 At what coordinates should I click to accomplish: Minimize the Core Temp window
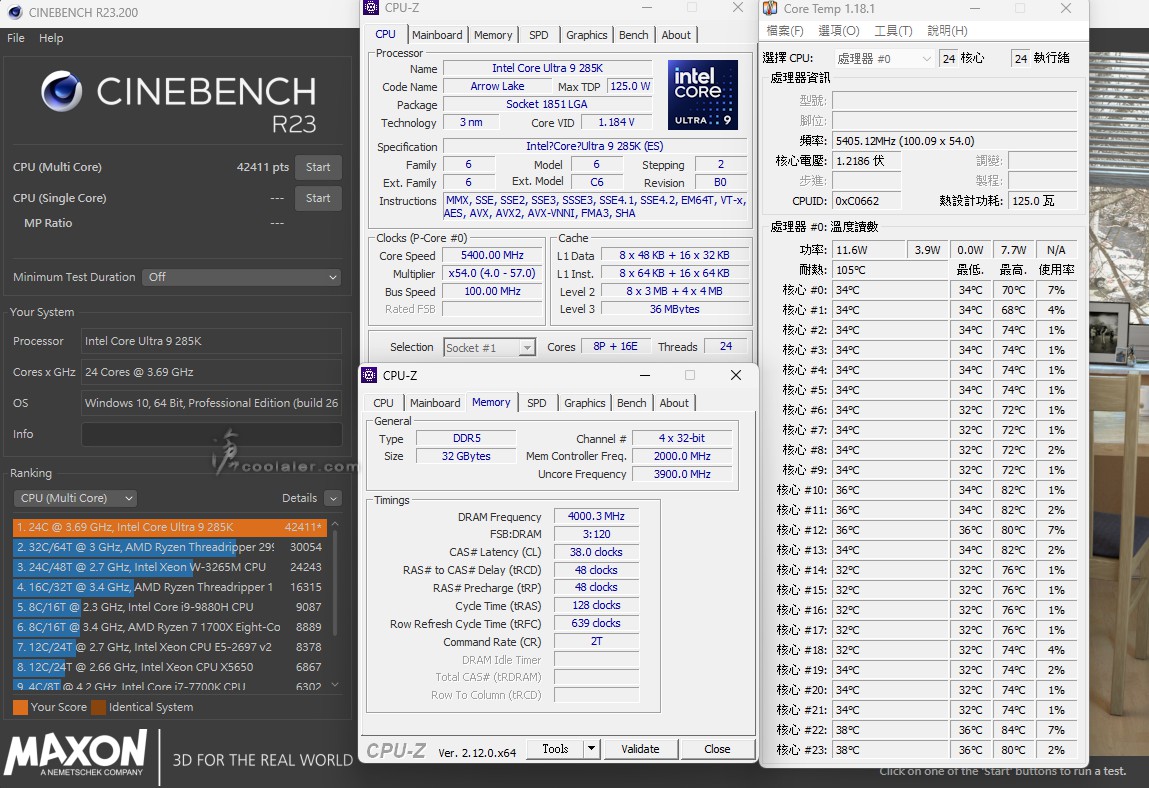(975, 9)
